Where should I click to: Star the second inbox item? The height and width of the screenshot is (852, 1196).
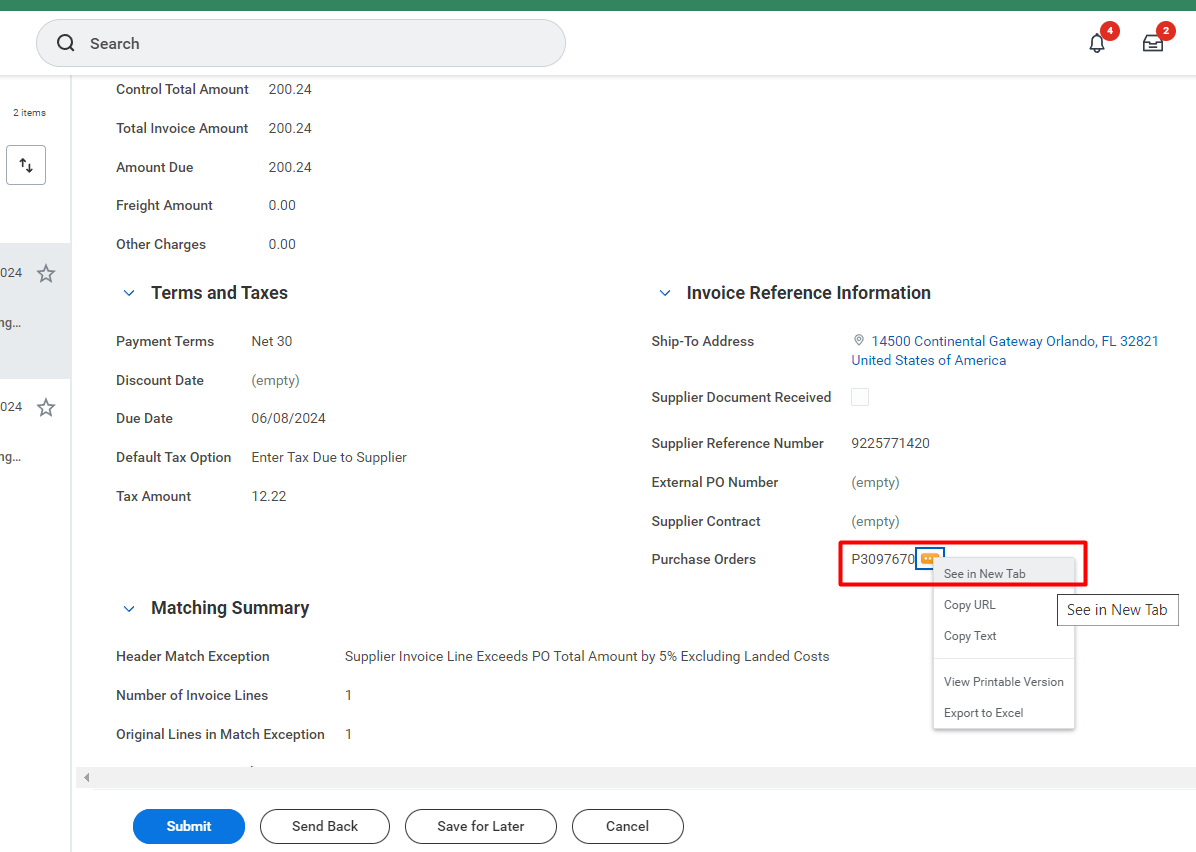[x=46, y=407]
